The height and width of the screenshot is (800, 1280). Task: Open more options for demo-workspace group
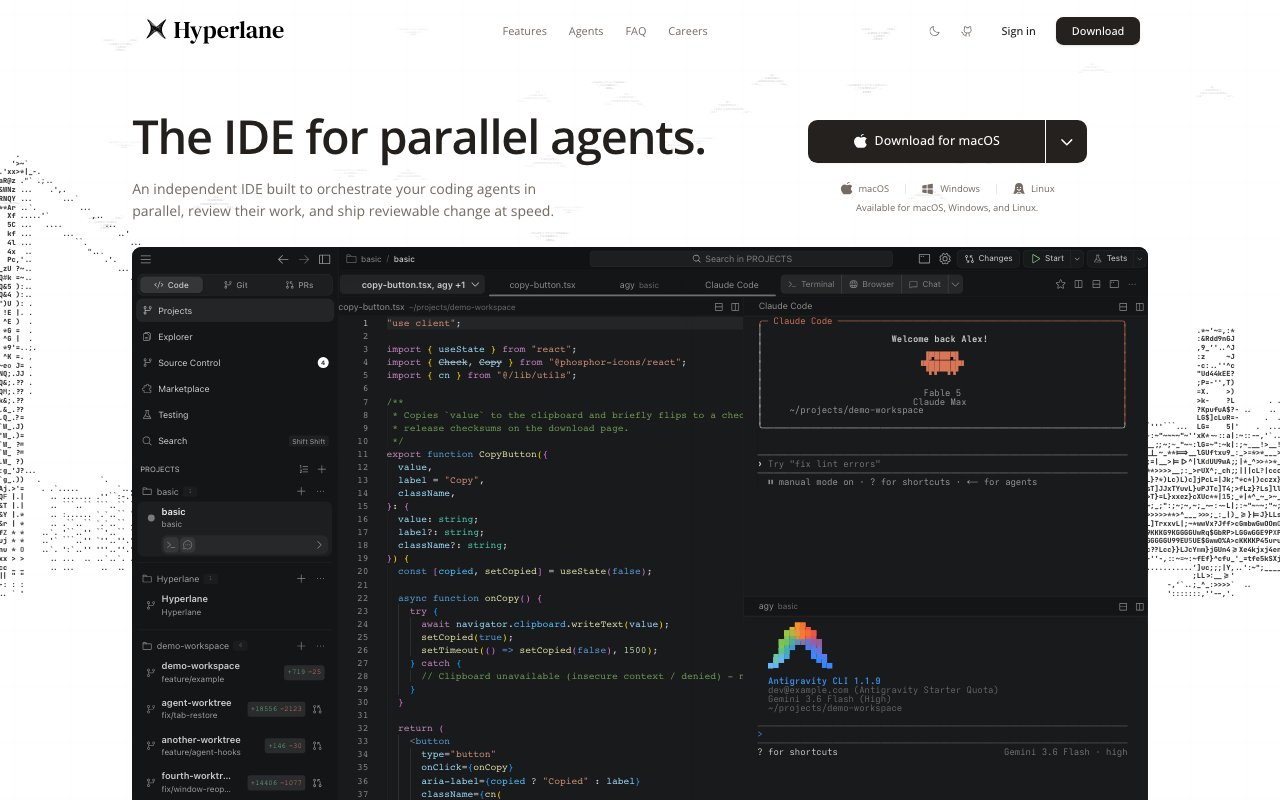click(321, 646)
